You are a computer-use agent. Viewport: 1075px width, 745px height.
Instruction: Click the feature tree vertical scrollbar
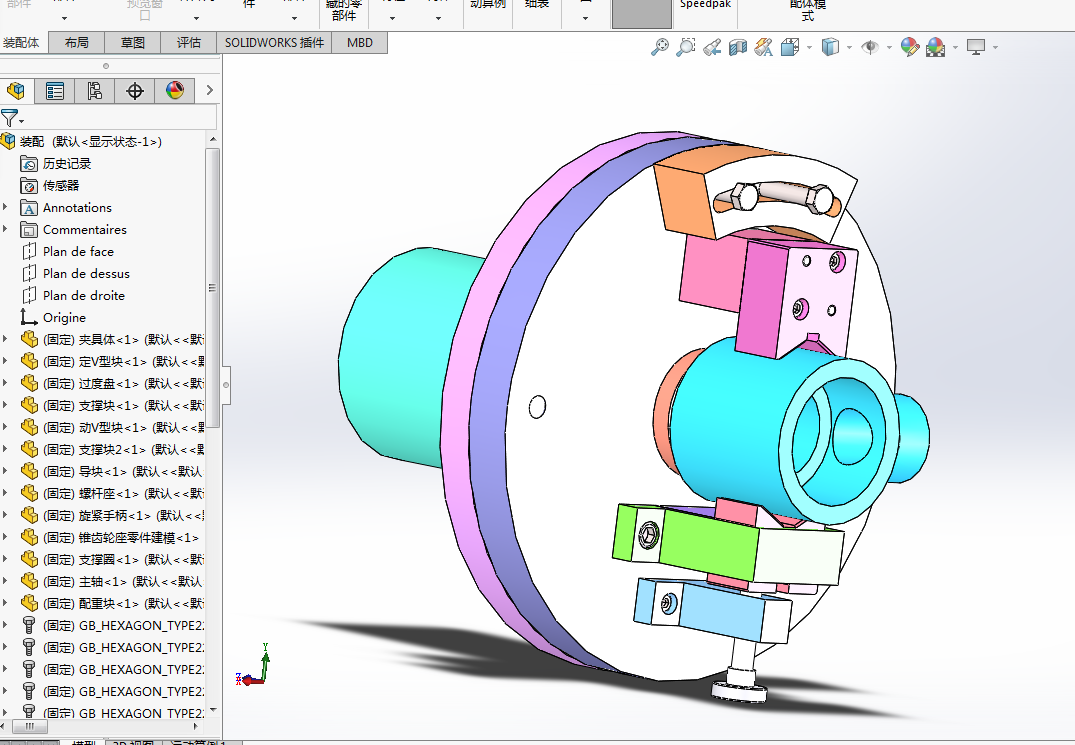(212, 288)
